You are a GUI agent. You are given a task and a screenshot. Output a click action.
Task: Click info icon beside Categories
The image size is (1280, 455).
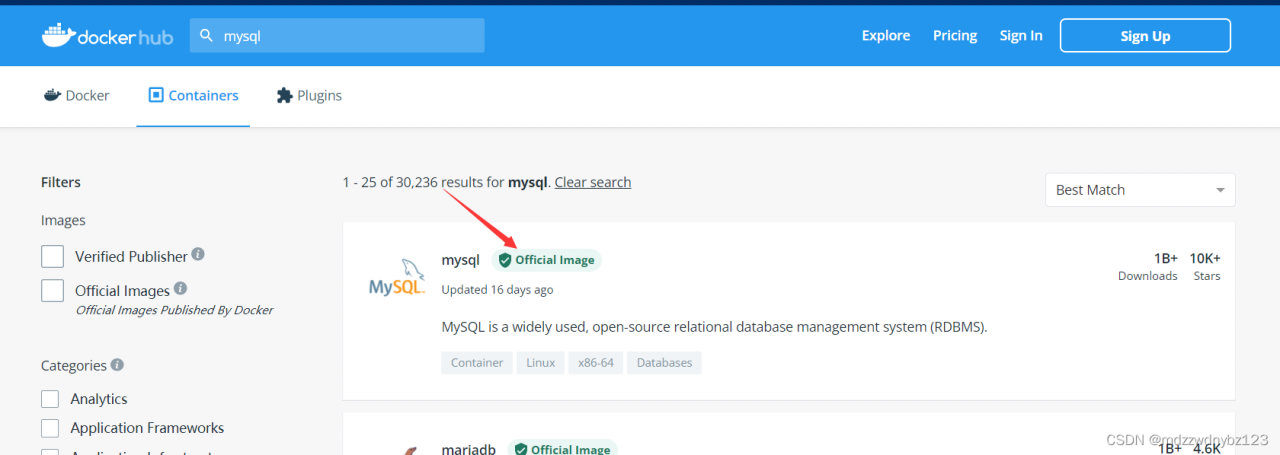pyautogui.click(x=117, y=365)
